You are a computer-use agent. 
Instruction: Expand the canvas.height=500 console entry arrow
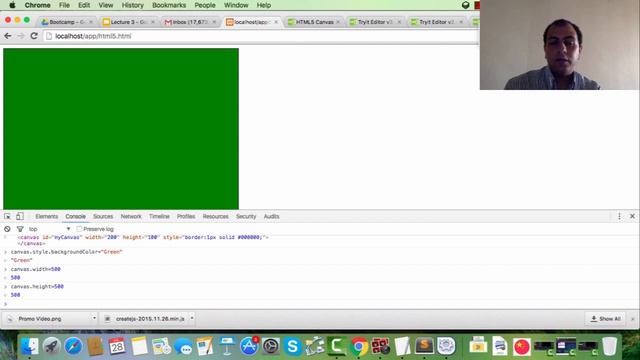click(x=6, y=287)
